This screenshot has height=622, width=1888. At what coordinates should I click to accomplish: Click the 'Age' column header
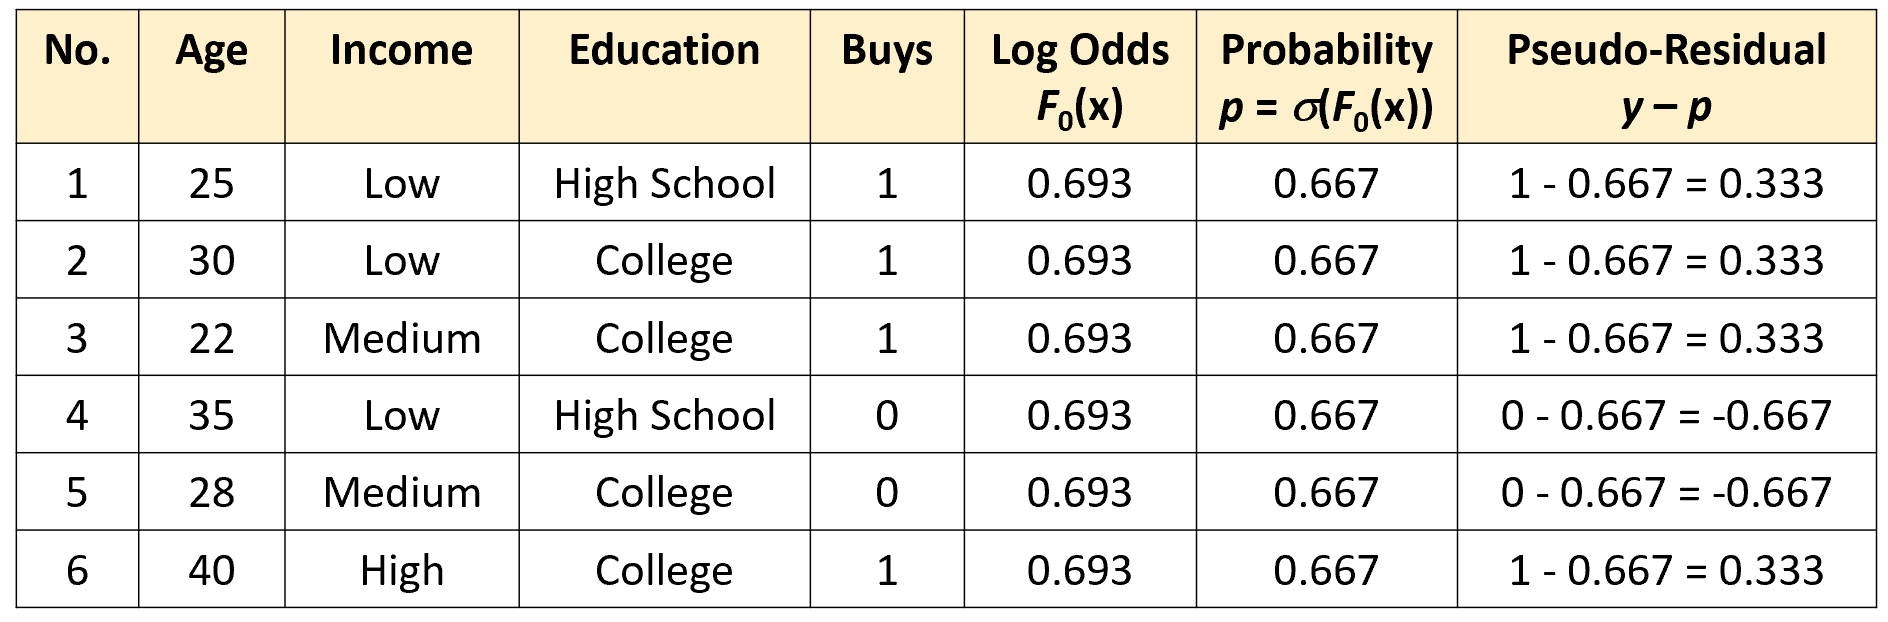pos(211,51)
